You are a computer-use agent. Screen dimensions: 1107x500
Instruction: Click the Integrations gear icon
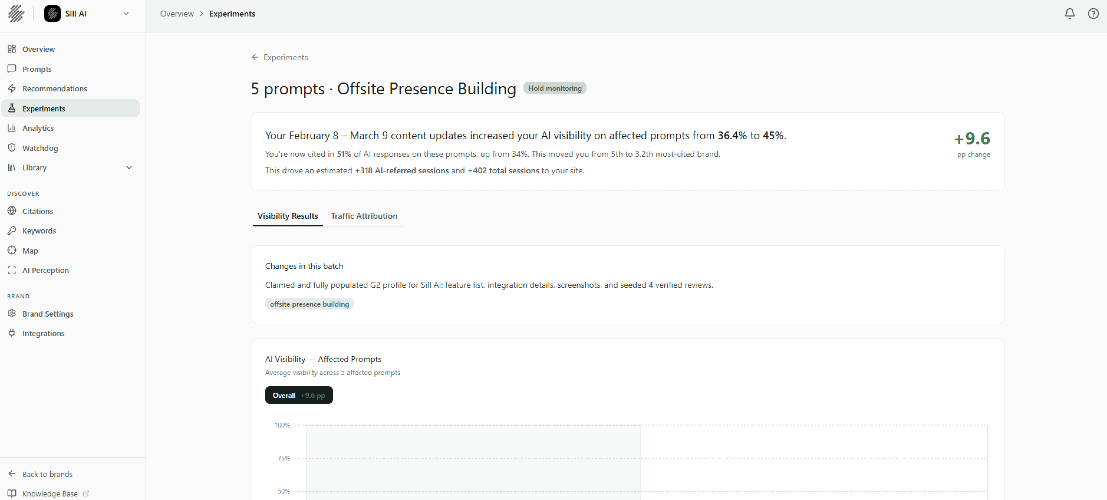12,333
